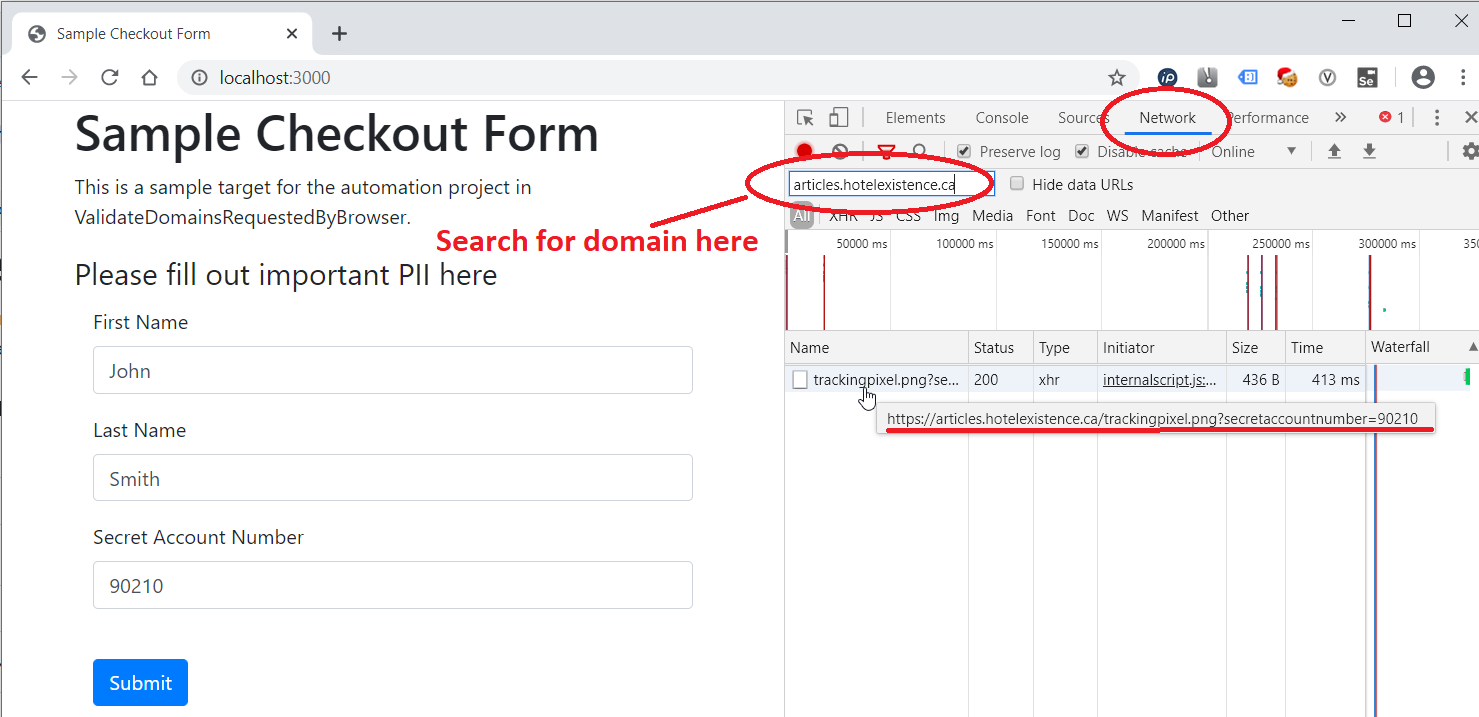Image resolution: width=1479 pixels, height=717 pixels.
Task: Click the Import HAR upload arrow
Action: coord(1334,152)
